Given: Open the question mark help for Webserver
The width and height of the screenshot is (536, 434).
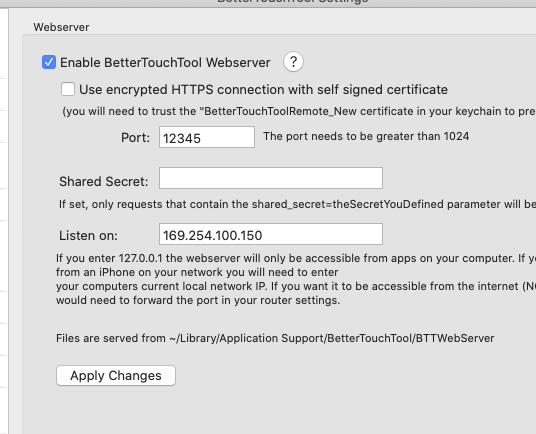Looking at the screenshot, I should click(293, 62).
